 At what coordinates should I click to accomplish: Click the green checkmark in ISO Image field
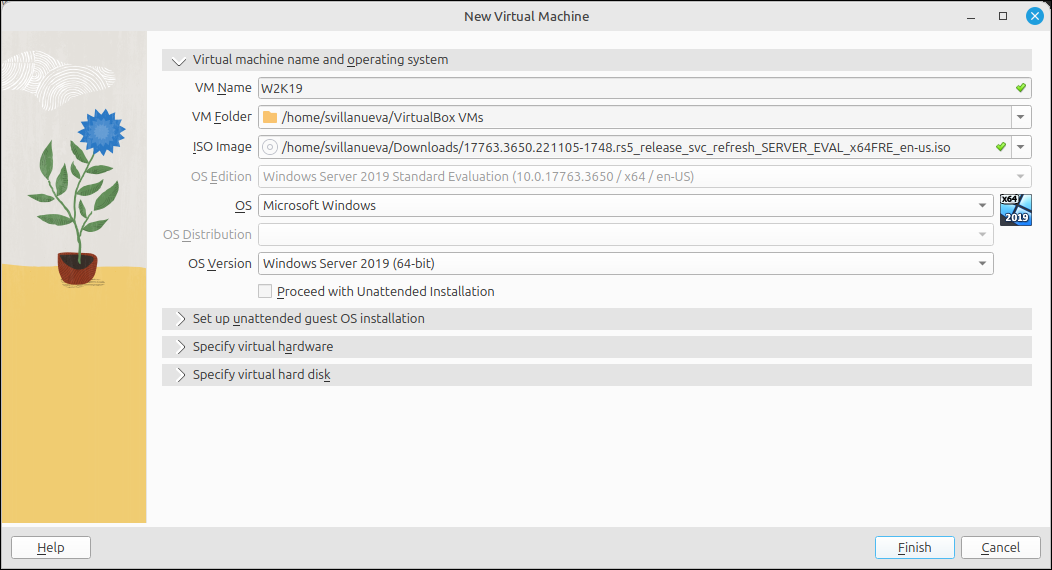1000,147
